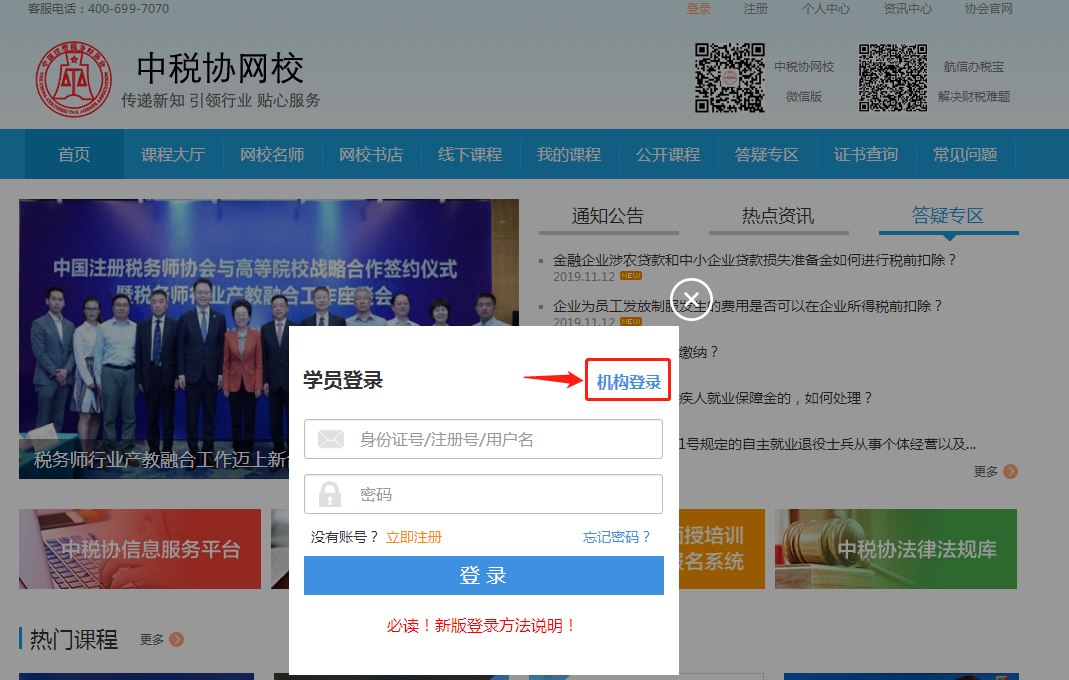
Task: Open 我的课程 in the navigation bar
Action: click(x=569, y=155)
